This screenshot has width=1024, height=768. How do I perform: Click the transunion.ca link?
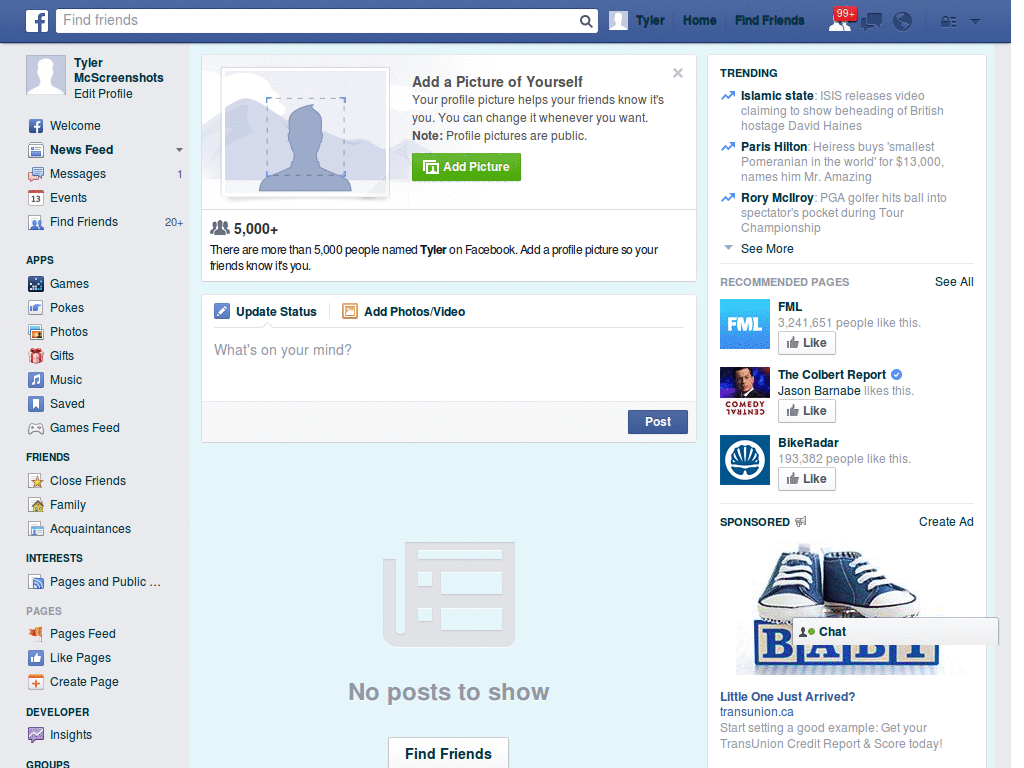756,712
